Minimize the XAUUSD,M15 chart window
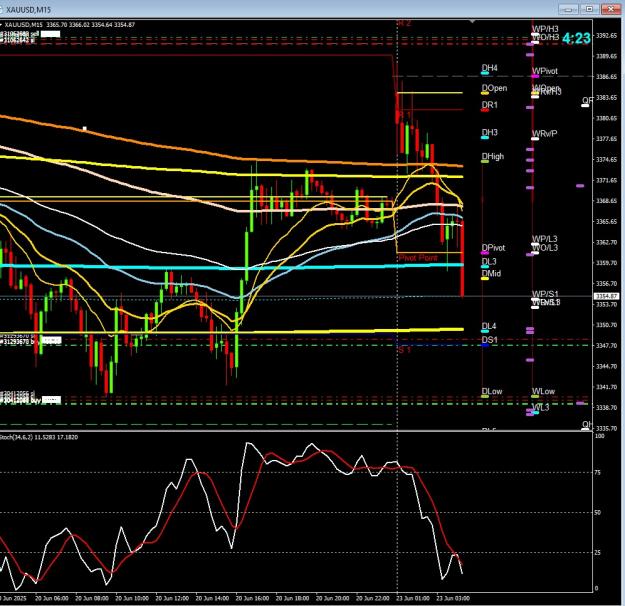The width and height of the screenshot is (625, 606). click(568, 9)
